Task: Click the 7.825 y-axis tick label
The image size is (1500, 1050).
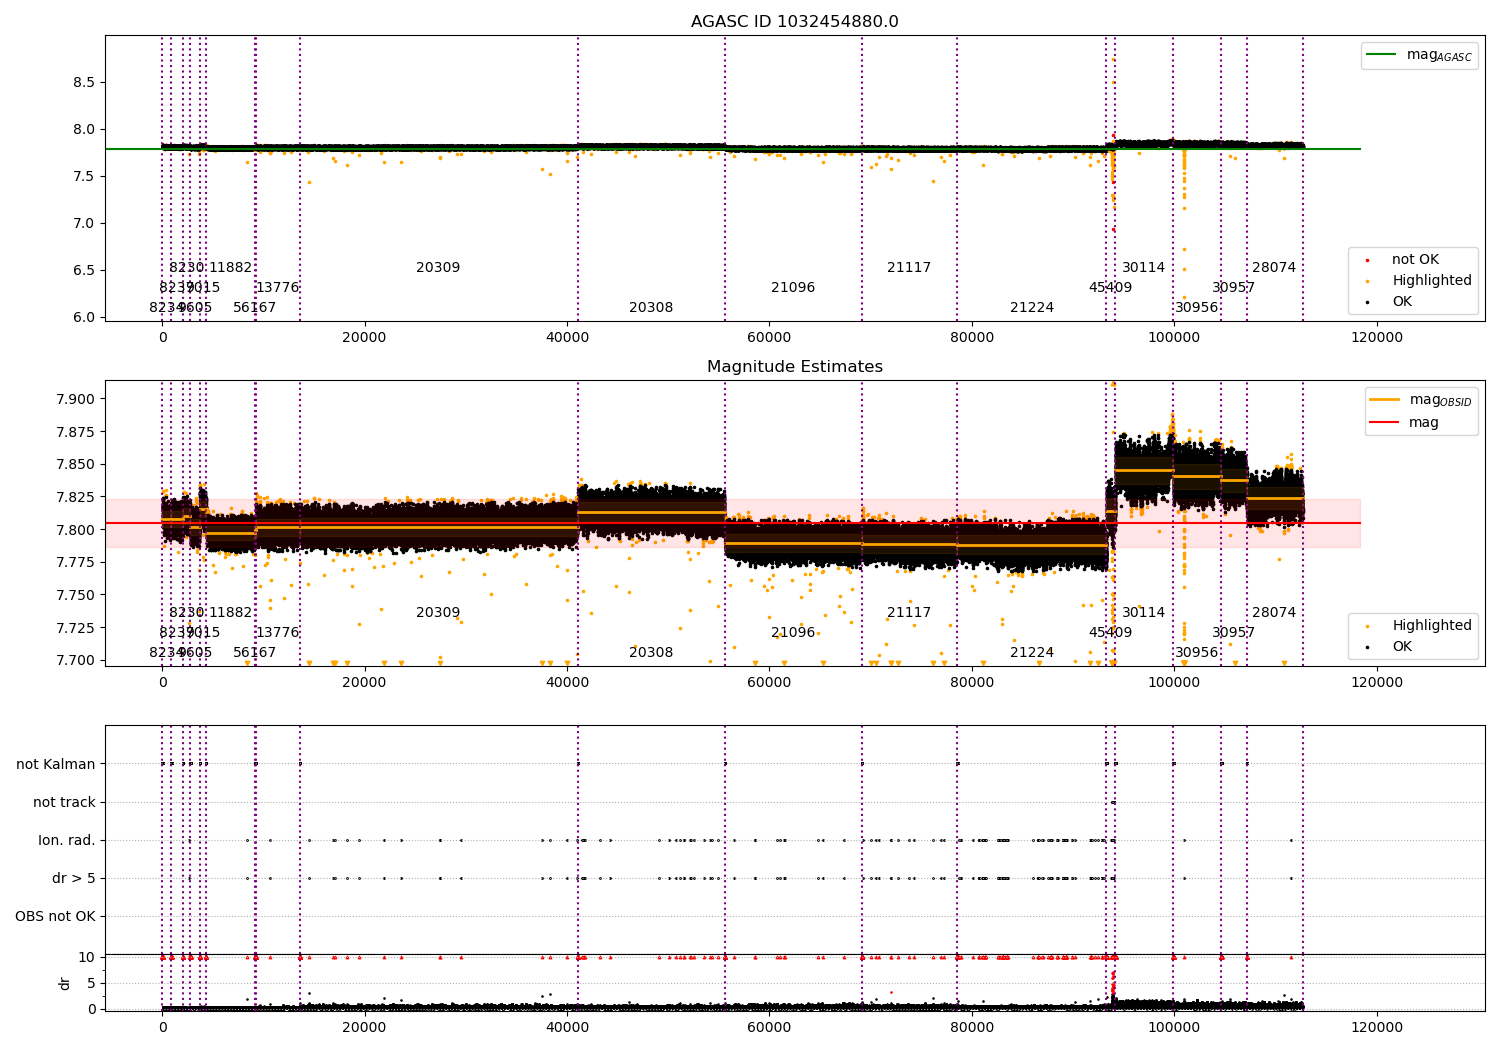Action: click(x=74, y=498)
